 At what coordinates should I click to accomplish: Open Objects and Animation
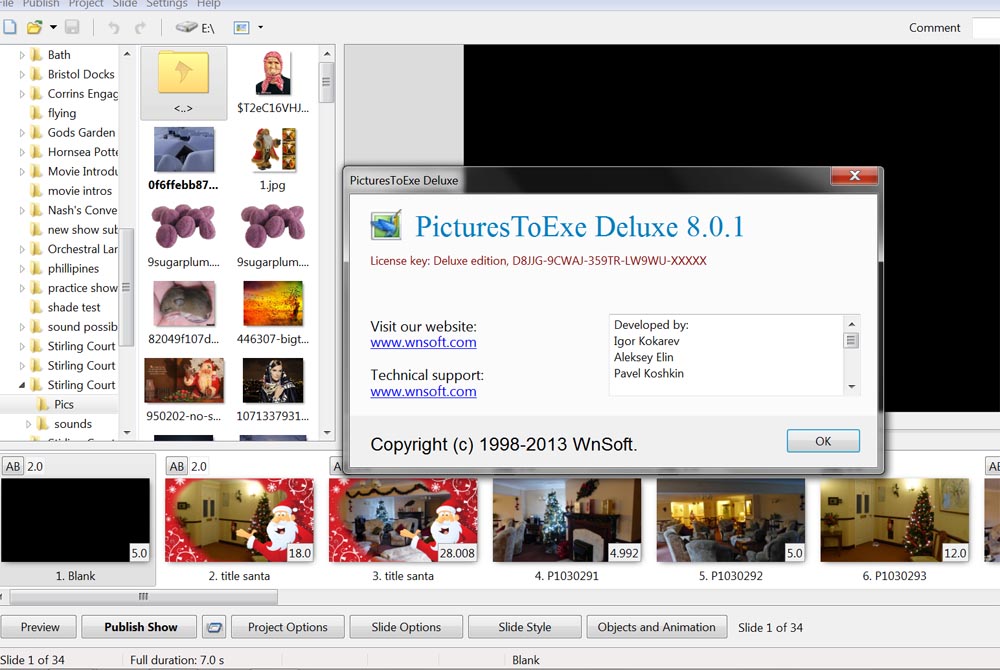(656, 627)
